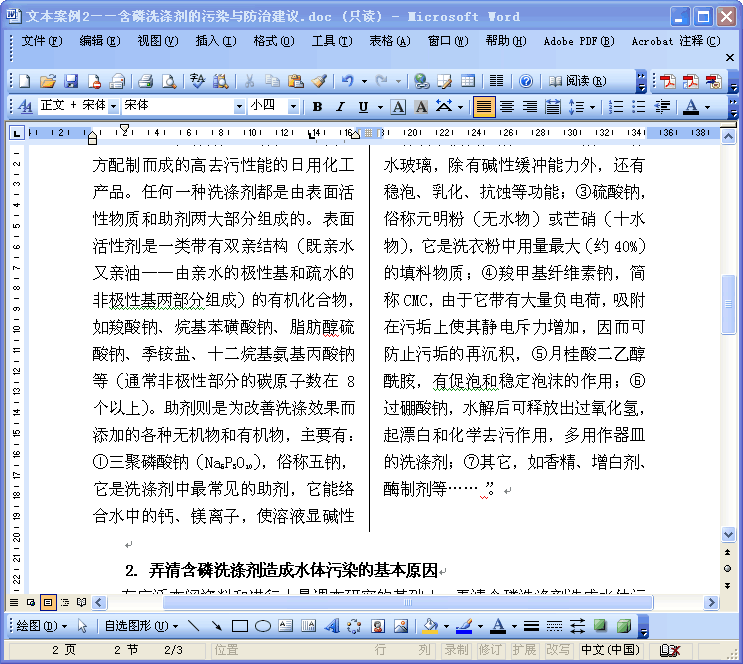This screenshot has width=743, height=664.
Task: Select the Rectangle drawing tool
Action: coord(240,626)
